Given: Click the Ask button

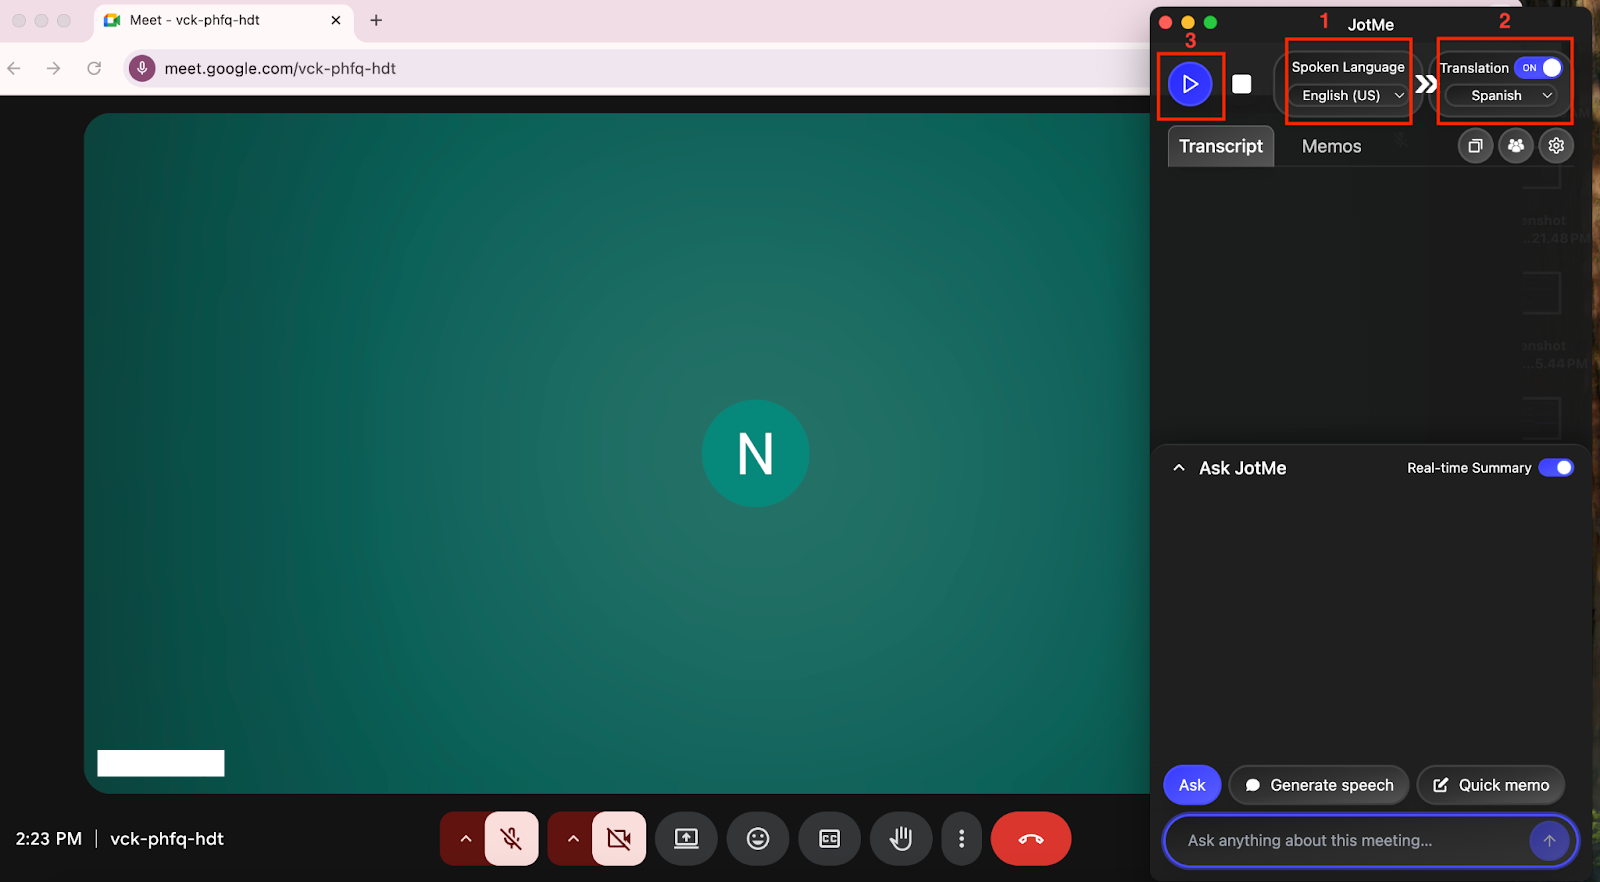Looking at the screenshot, I should 1192,785.
